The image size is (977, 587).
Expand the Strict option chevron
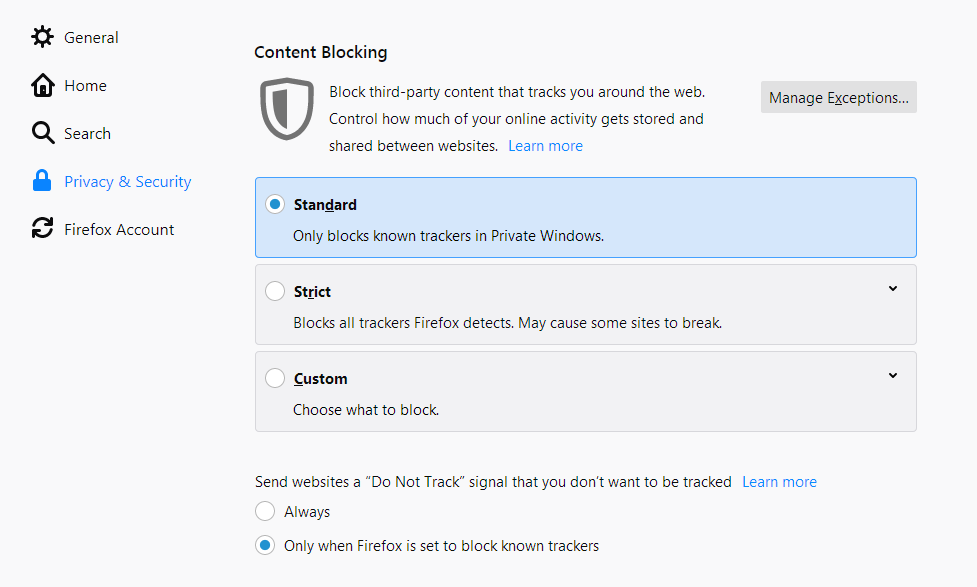893,289
